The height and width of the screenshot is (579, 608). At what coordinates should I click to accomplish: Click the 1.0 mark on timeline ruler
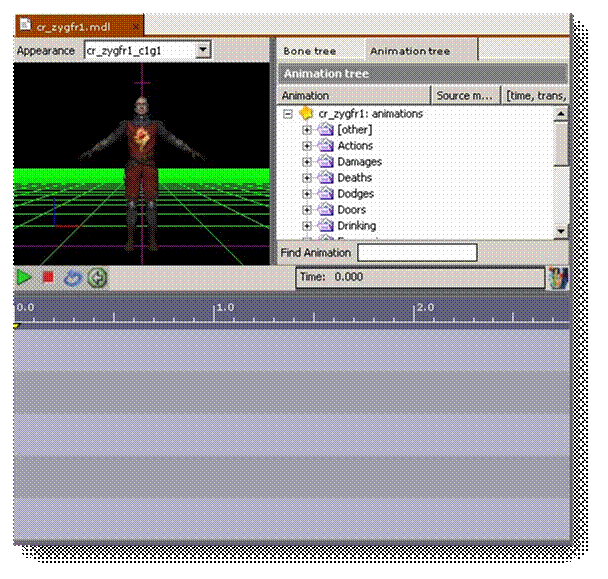pyautogui.click(x=225, y=308)
